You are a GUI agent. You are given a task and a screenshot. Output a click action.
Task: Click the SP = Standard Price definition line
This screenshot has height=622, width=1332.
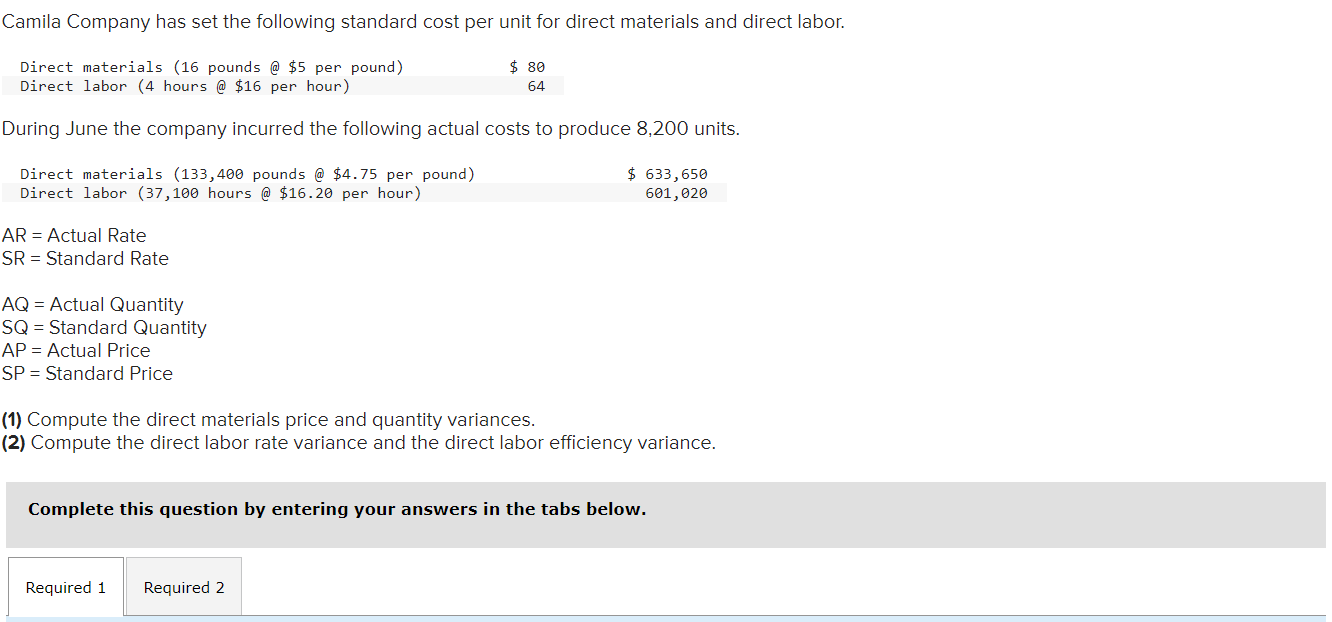pos(87,373)
